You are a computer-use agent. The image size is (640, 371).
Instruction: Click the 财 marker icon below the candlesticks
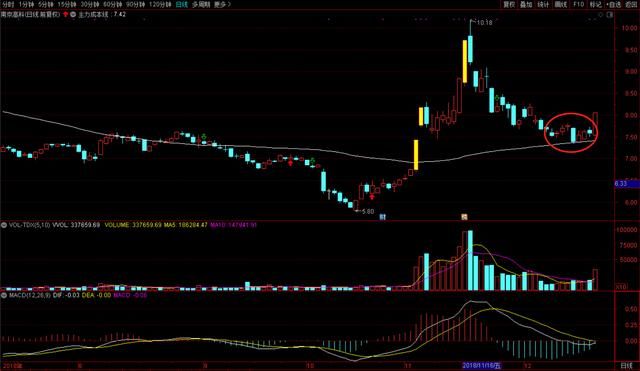(382, 217)
